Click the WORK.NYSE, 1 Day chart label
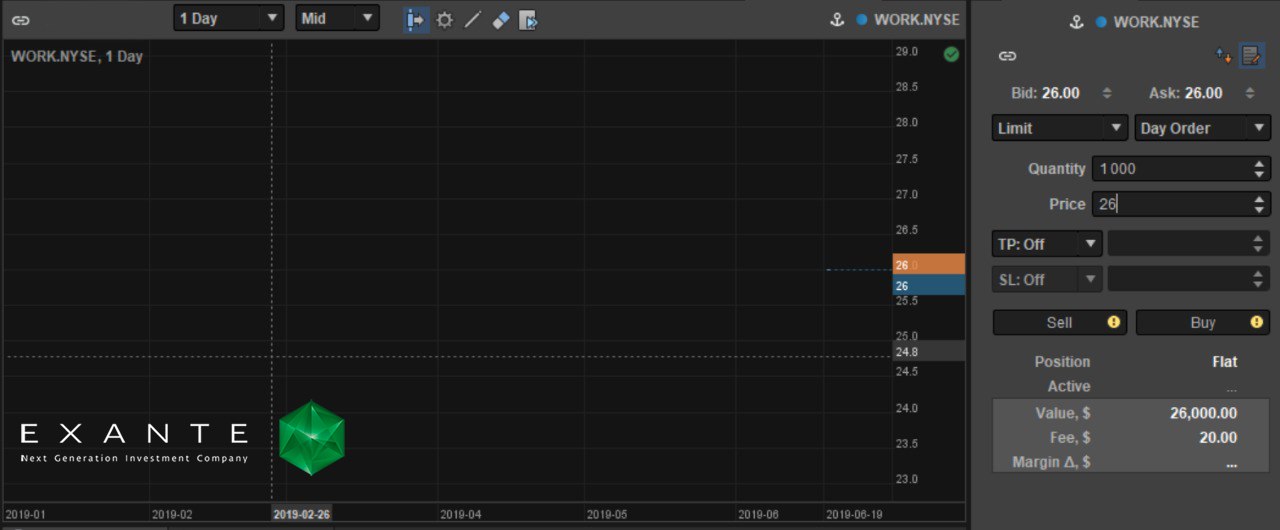 (77, 57)
